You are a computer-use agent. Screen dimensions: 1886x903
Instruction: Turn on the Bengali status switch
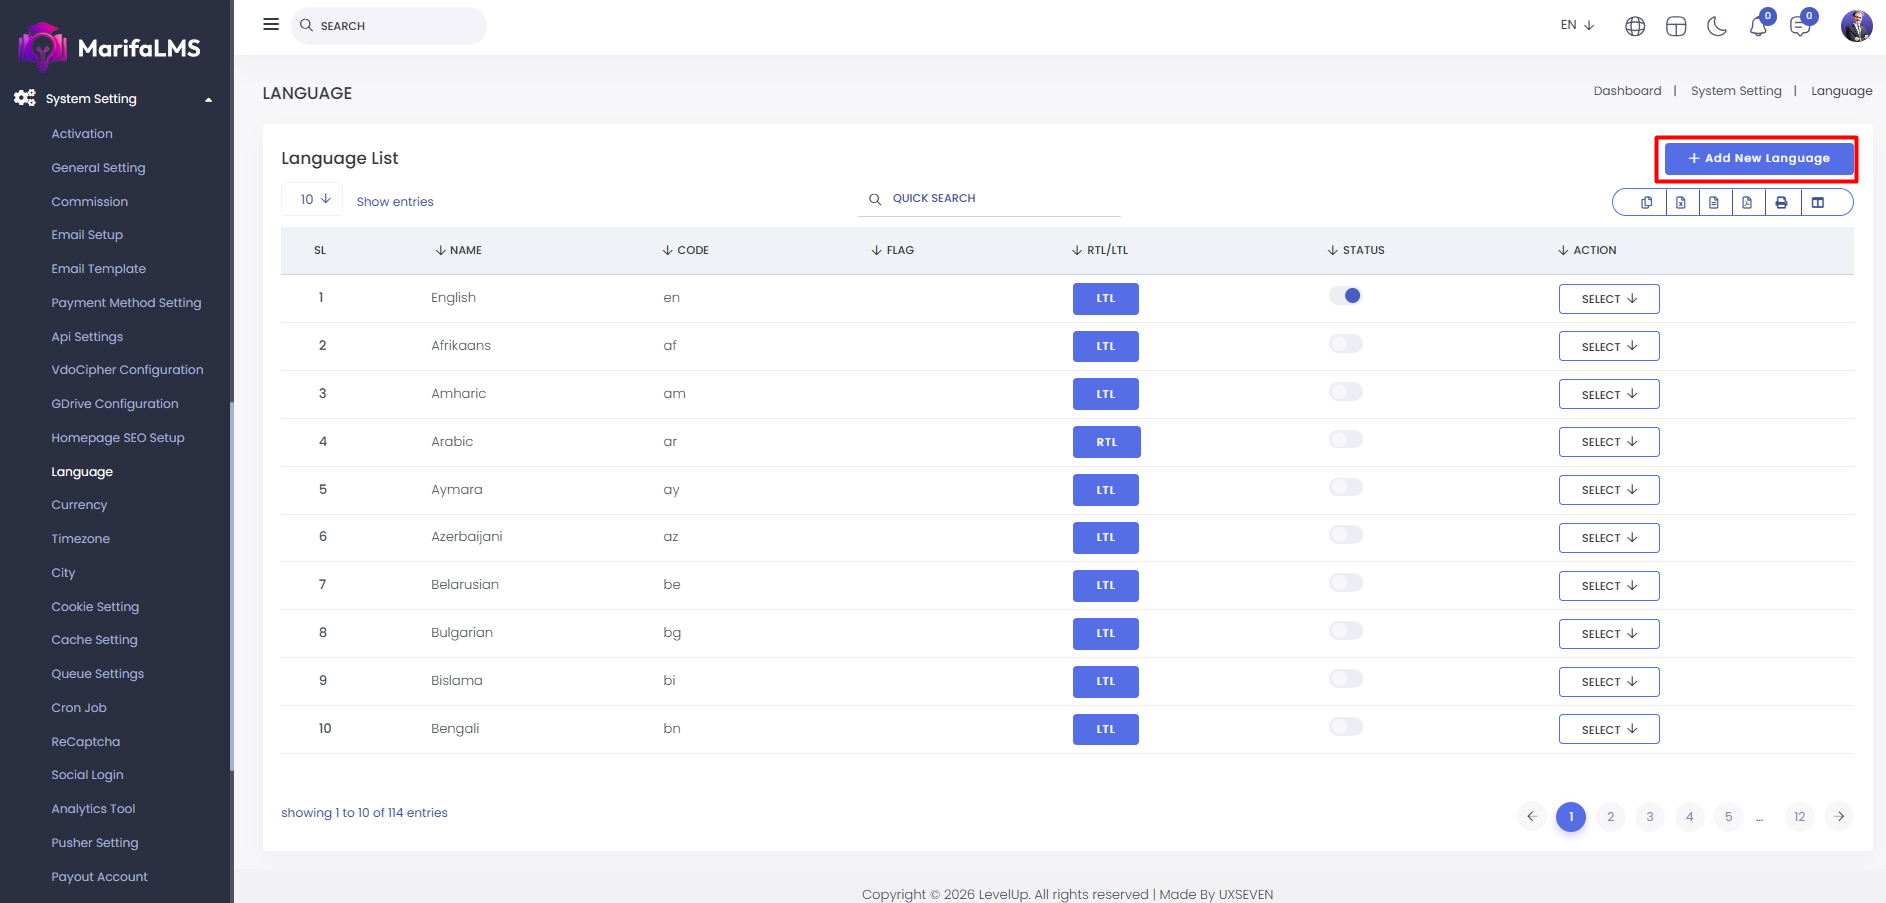pos(1345,727)
